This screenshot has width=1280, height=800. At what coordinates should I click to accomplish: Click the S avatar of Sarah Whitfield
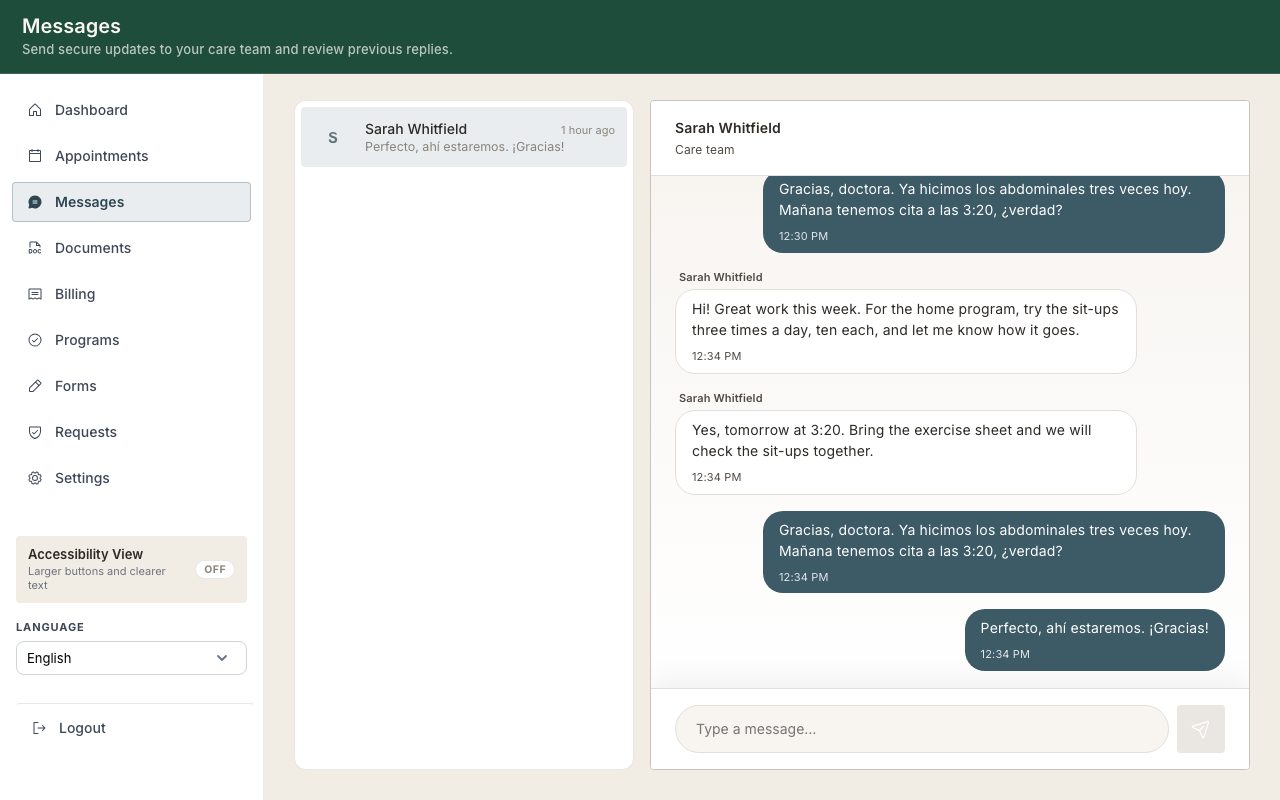(333, 137)
